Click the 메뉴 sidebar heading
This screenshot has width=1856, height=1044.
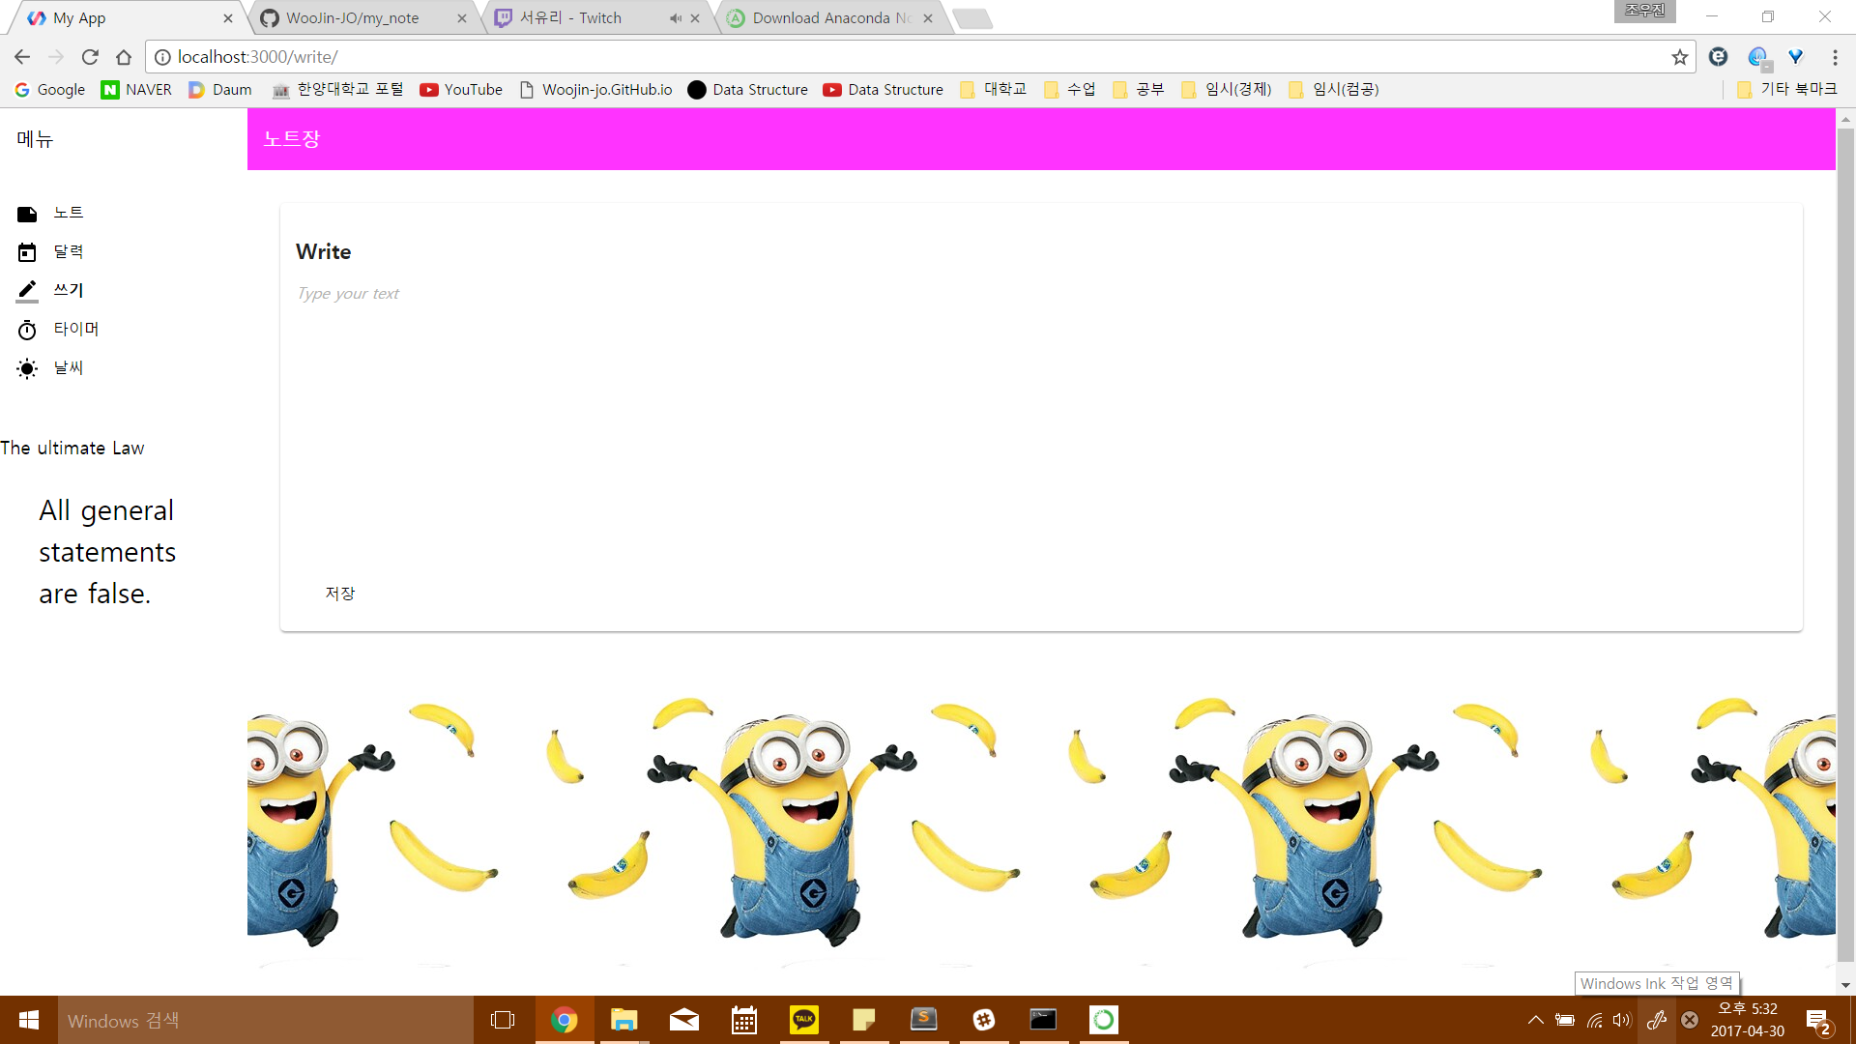tap(35, 139)
